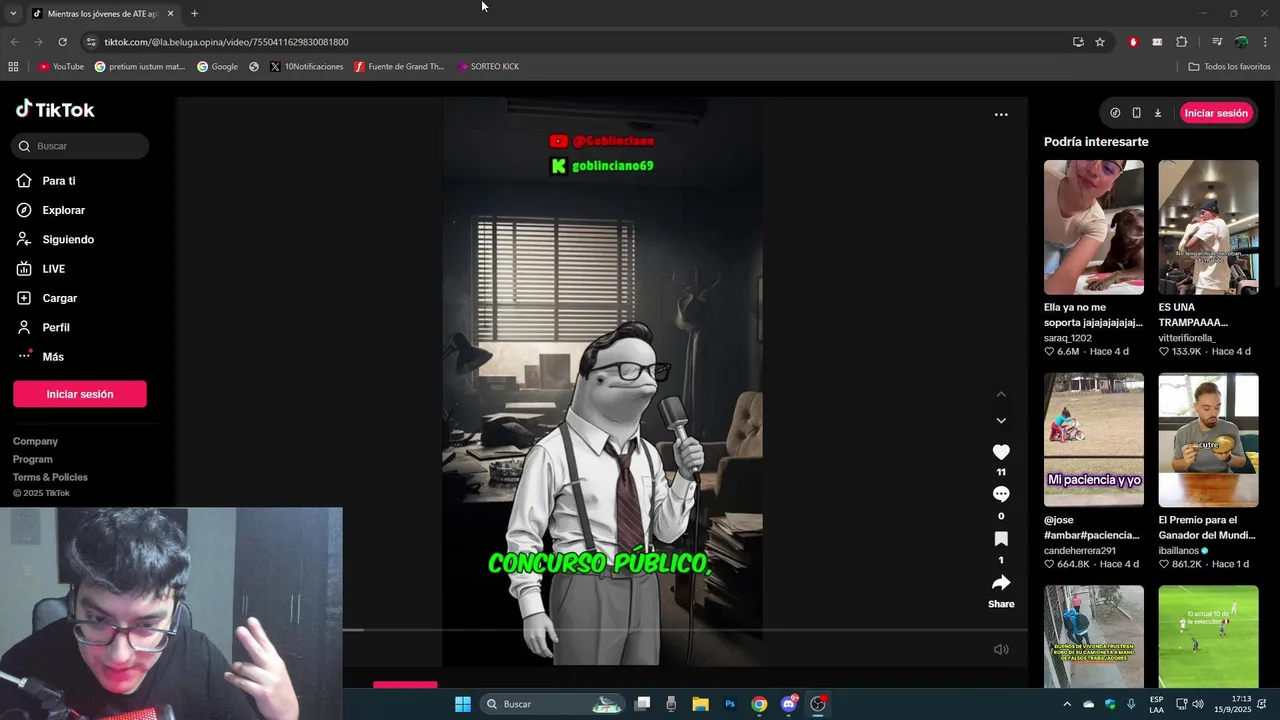Open the 'ES UNA TRAMPAAAA' video thumbnail
Image resolution: width=1280 pixels, height=720 pixels.
[x=1208, y=227]
